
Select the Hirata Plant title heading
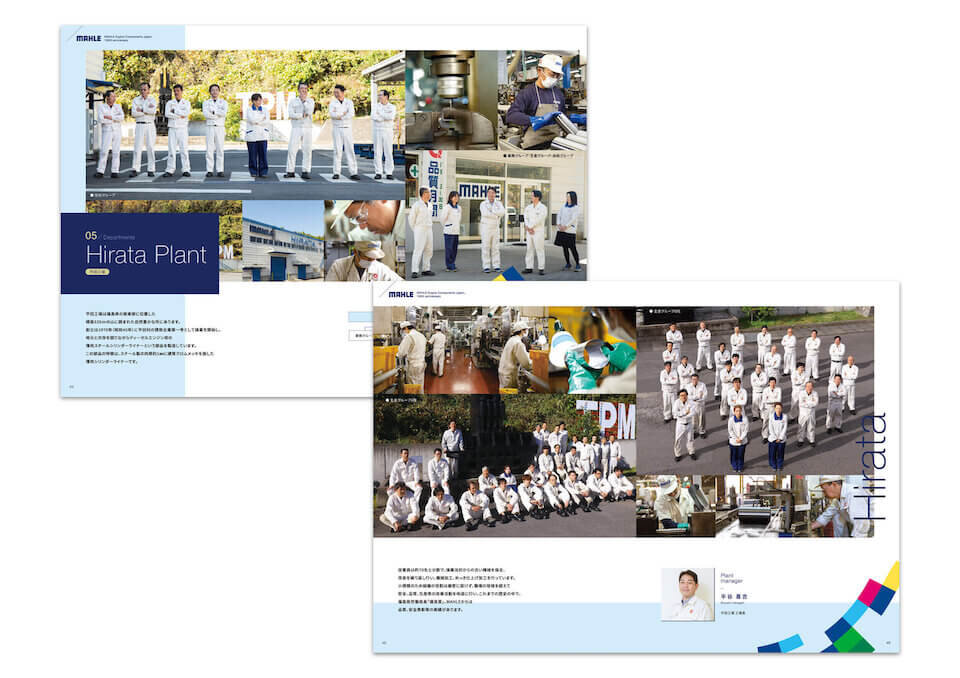pyautogui.click(x=138, y=255)
